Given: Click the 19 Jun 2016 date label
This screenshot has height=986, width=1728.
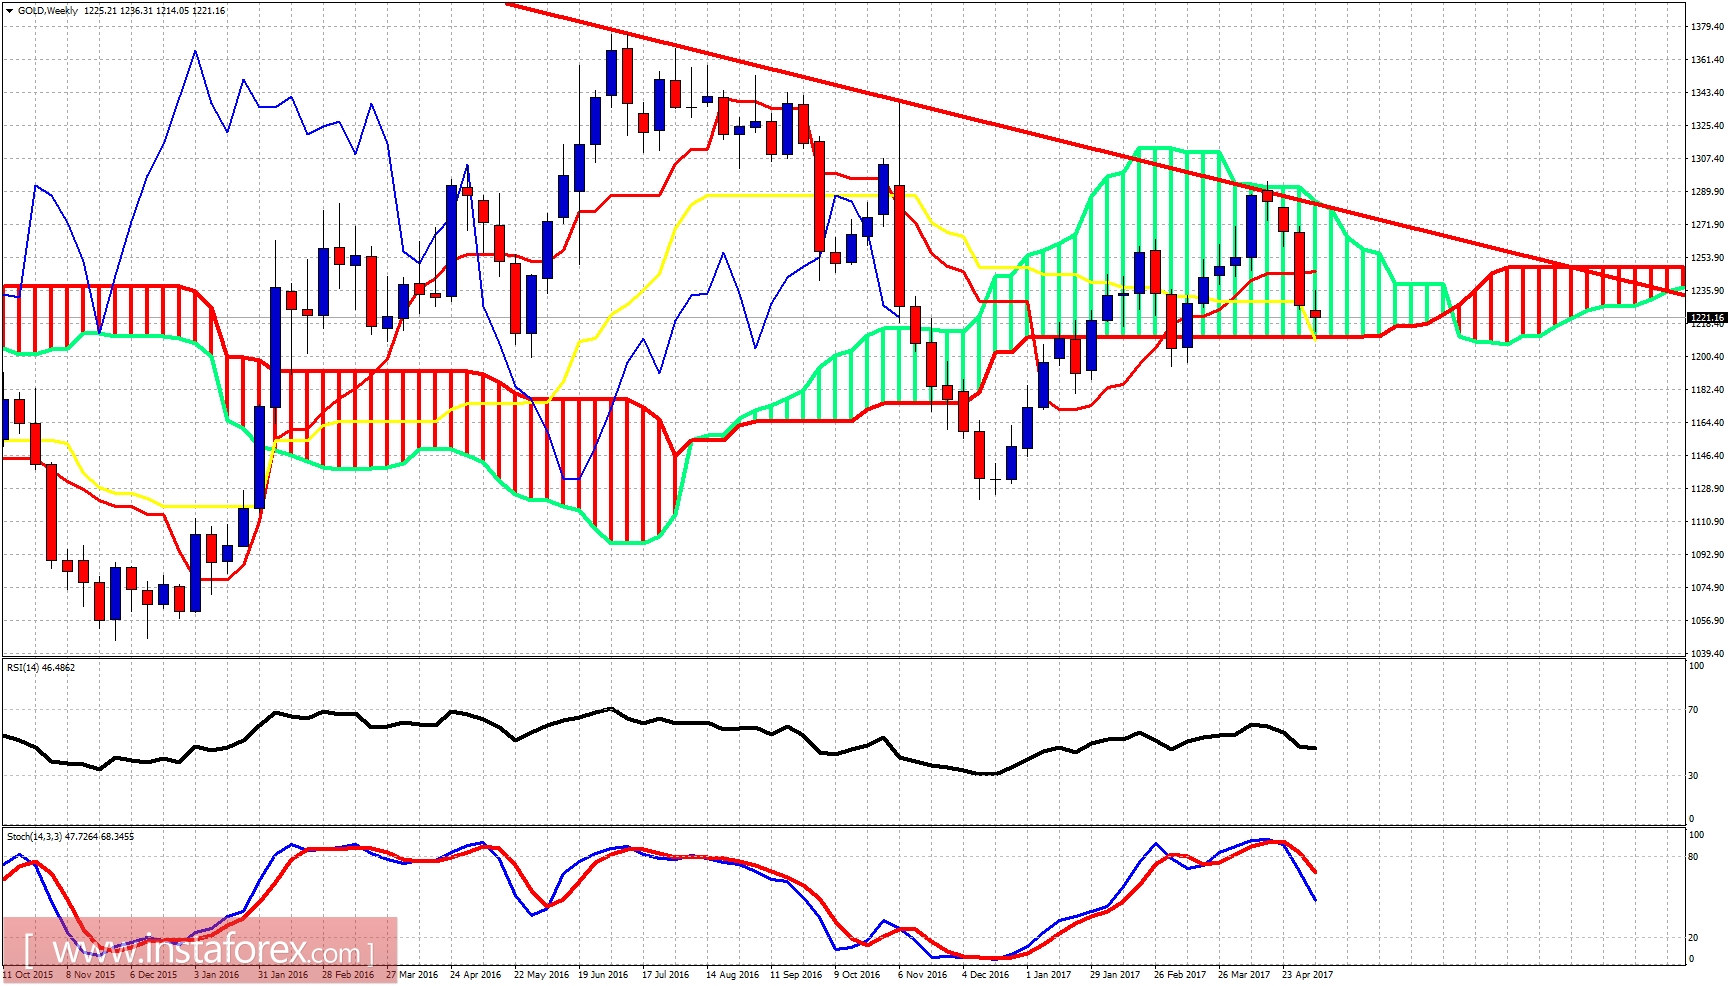Looking at the screenshot, I should [x=603, y=975].
